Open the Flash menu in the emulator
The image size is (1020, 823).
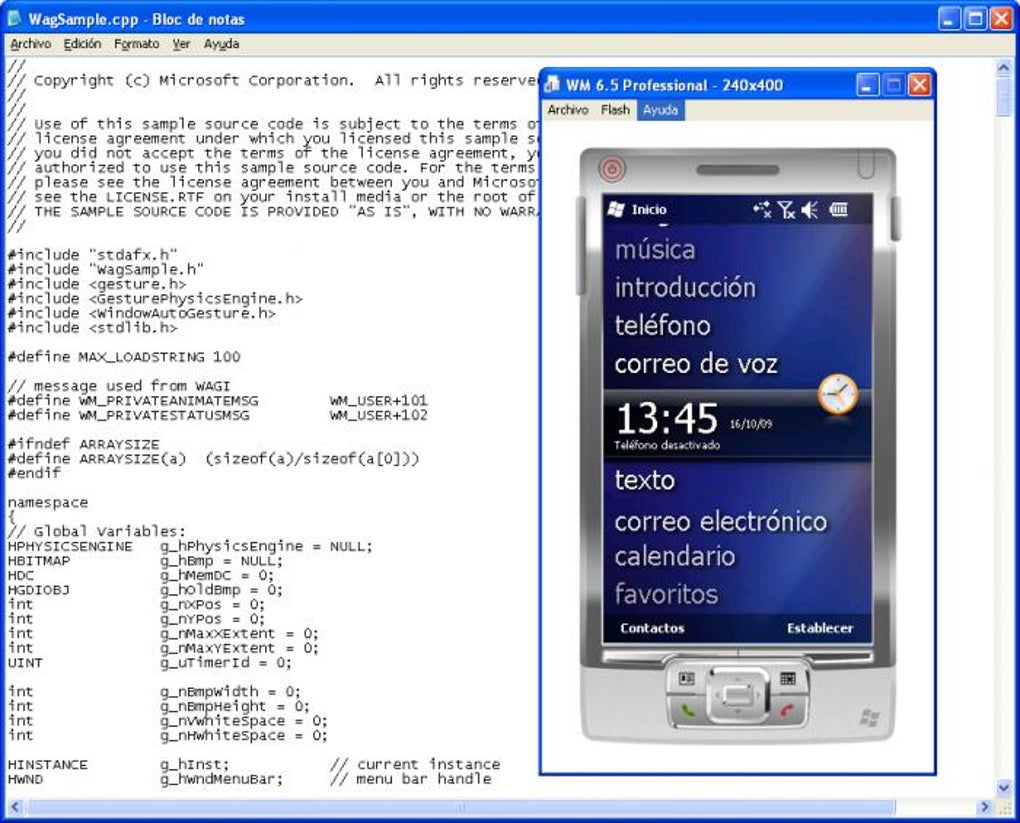click(x=615, y=110)
